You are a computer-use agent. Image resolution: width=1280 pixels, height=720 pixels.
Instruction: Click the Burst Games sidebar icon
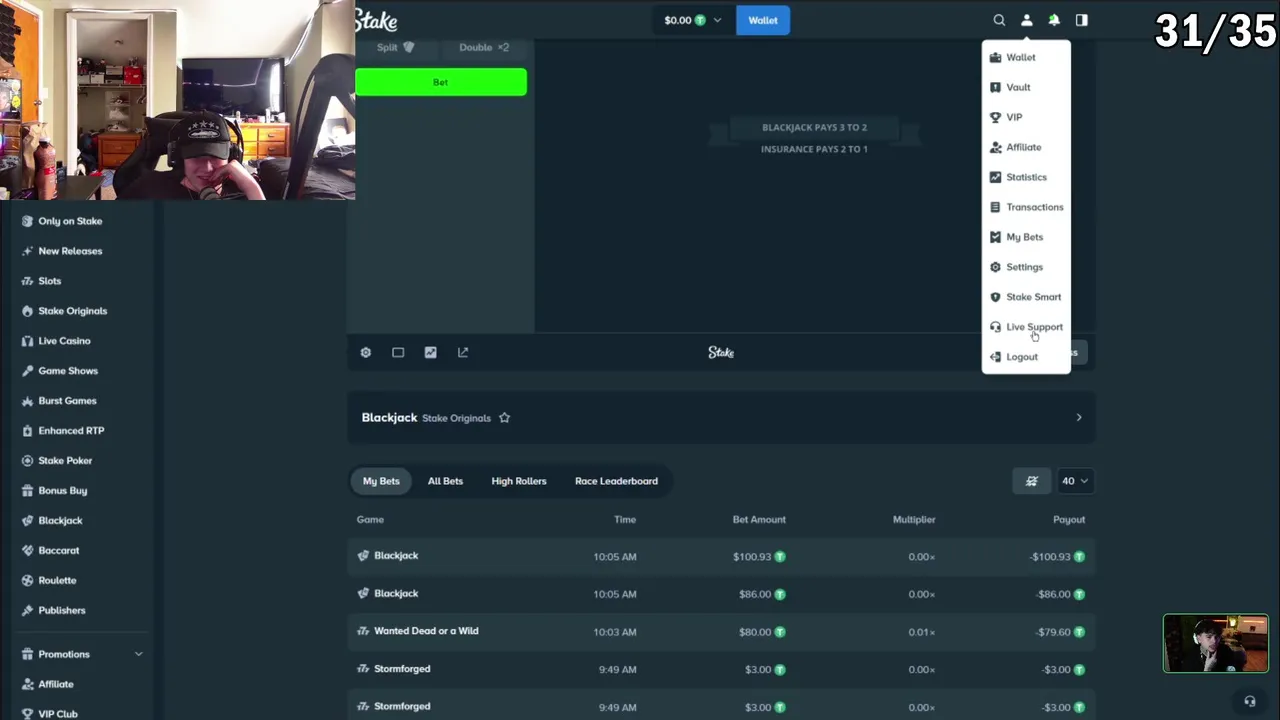pyautogui.click(x=28, y=401)
